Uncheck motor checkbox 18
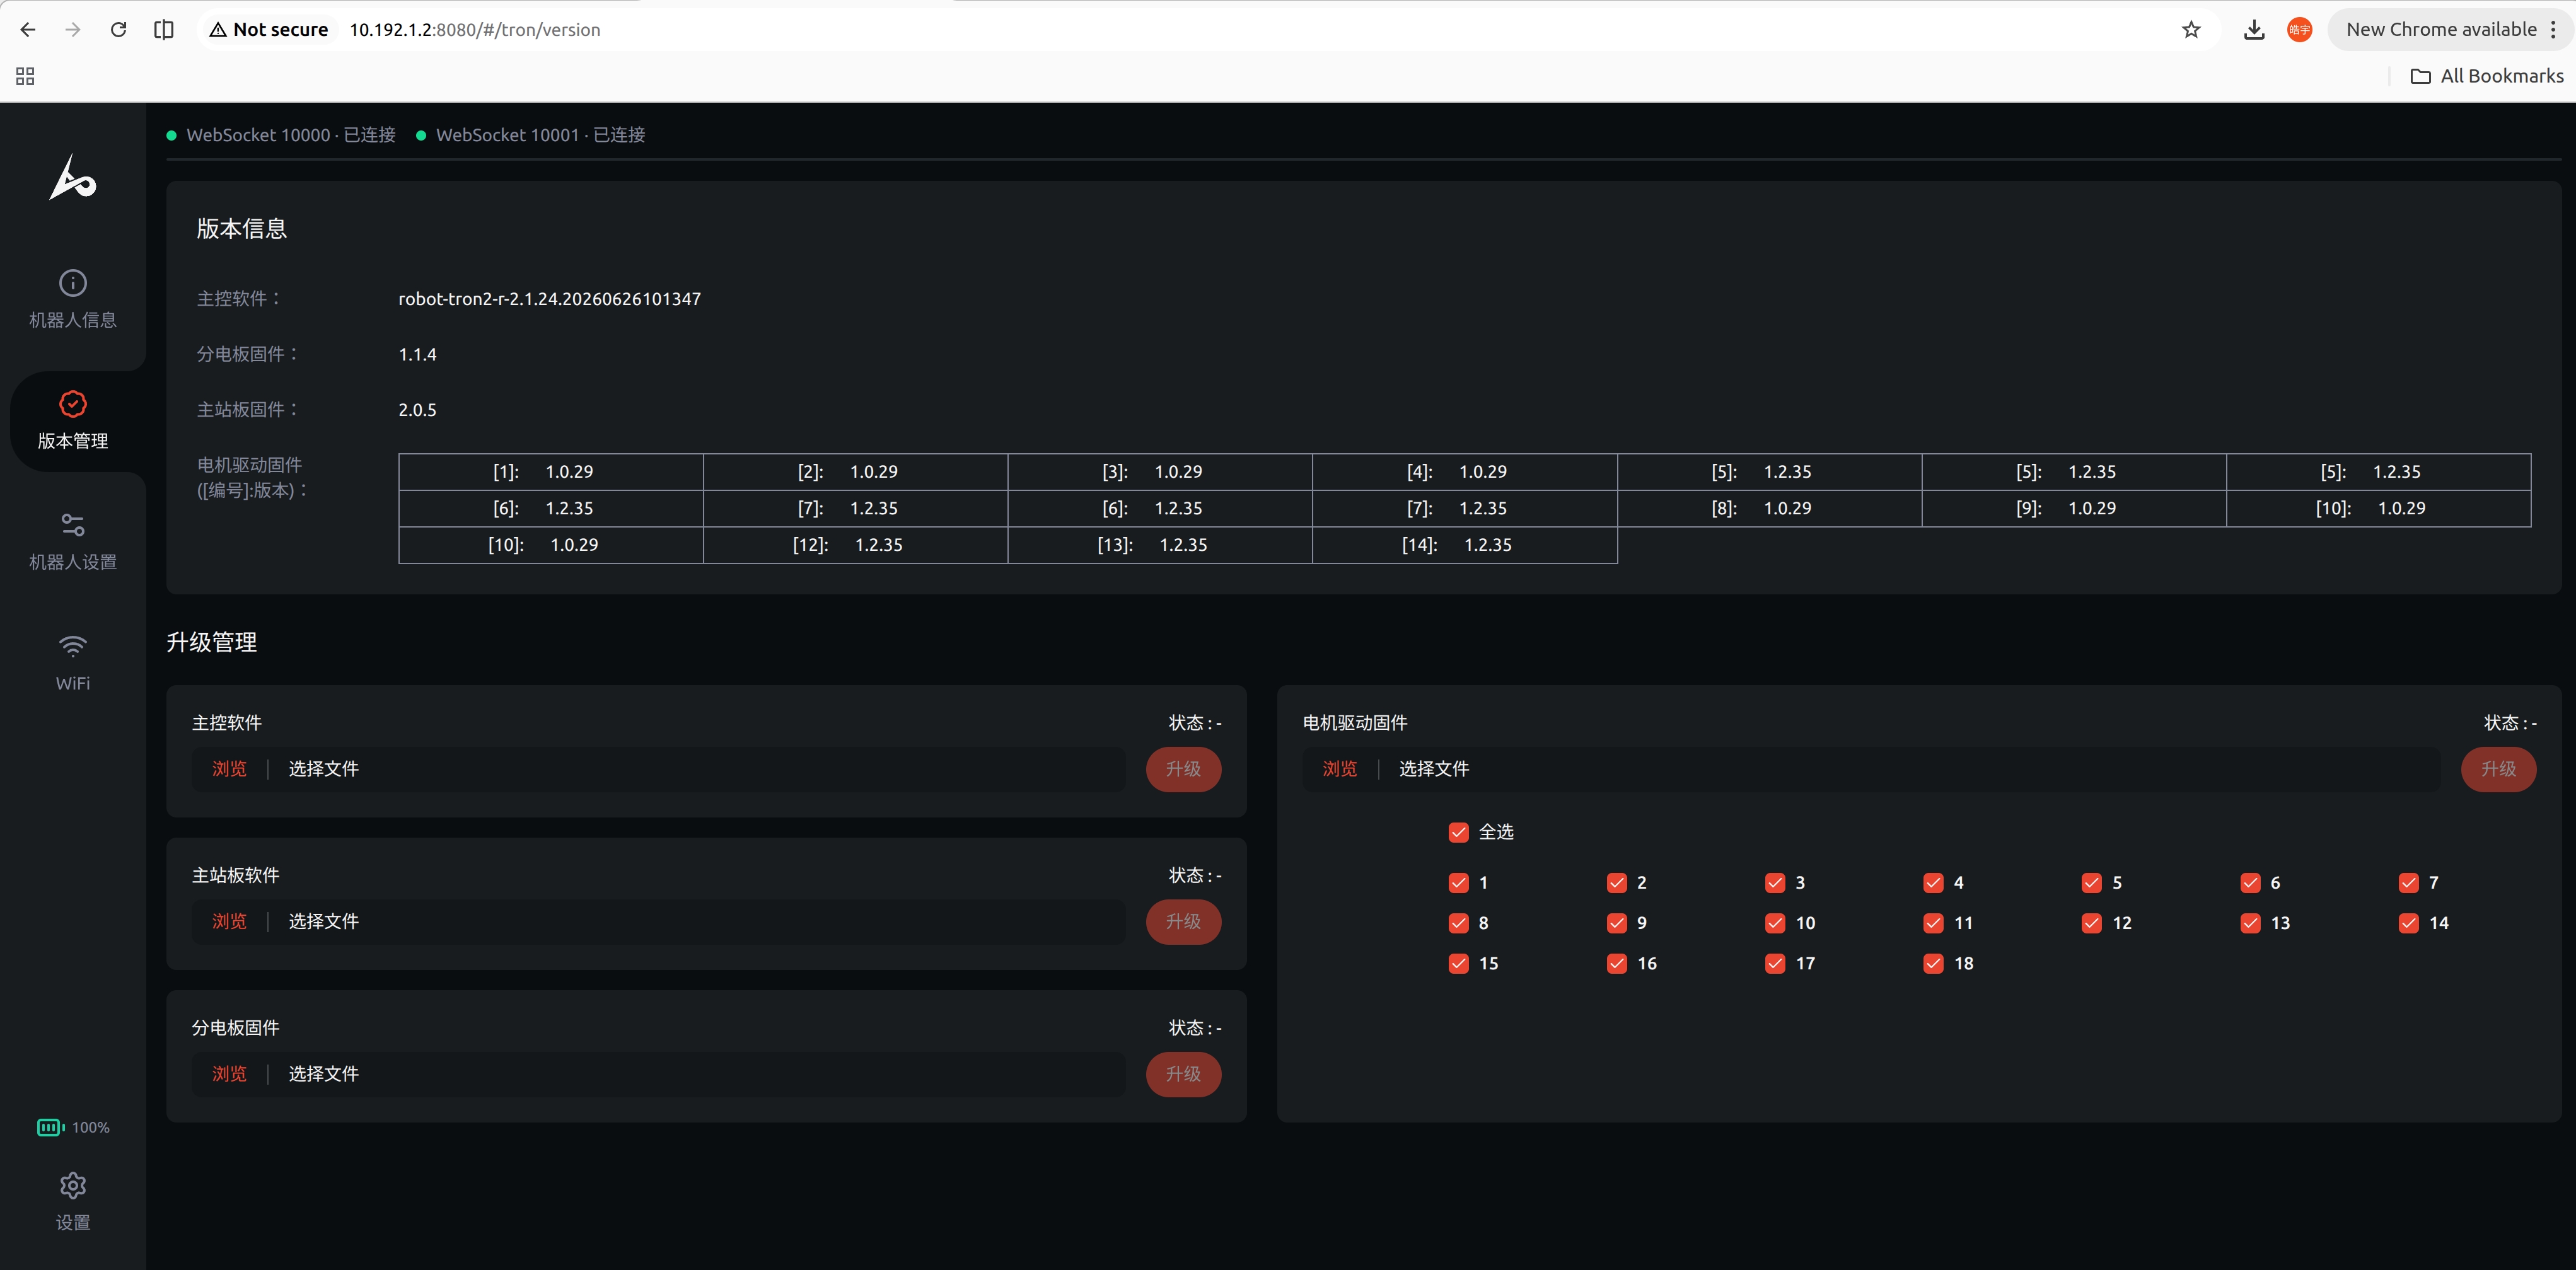The width and height of the screenshot is (2576, 1270). pyautogui.click(x=1933, y=964)
